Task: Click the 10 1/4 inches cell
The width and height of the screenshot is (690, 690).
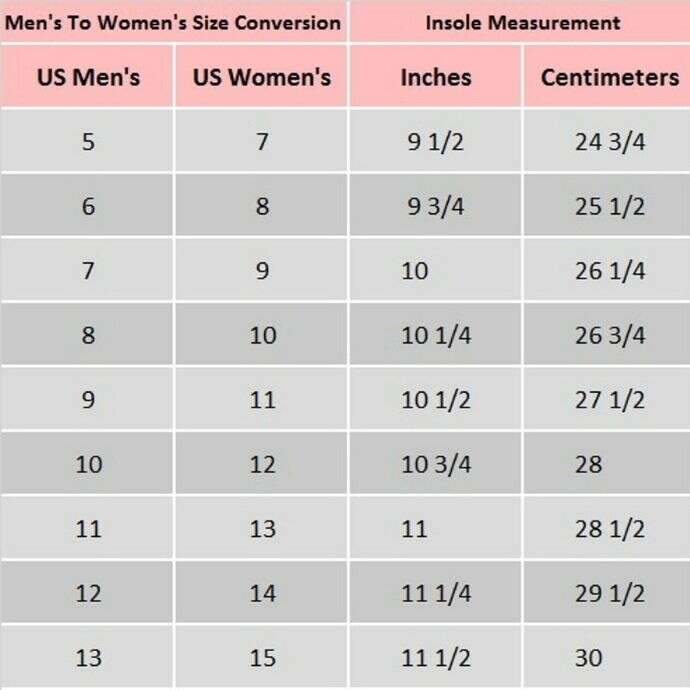Action: (x=435, y=335)
